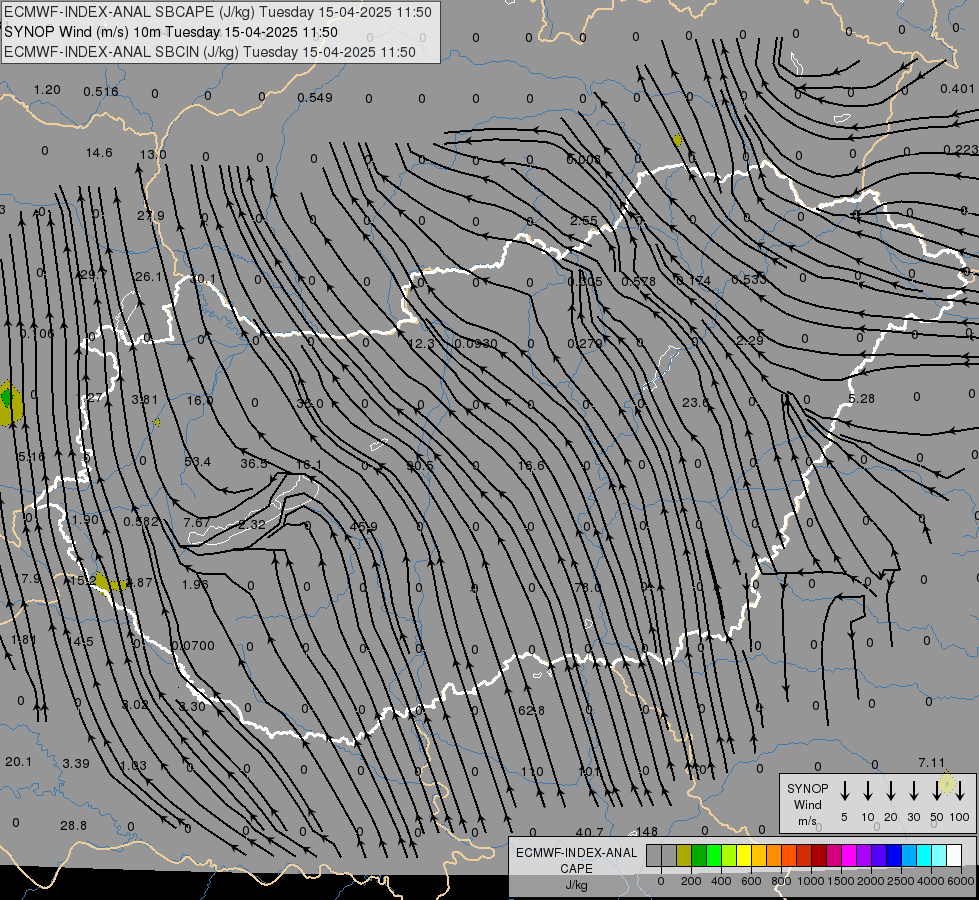Click the 16.6 value on the map
The height and width of the screenshot is (900, 979).
pos(531,465)
